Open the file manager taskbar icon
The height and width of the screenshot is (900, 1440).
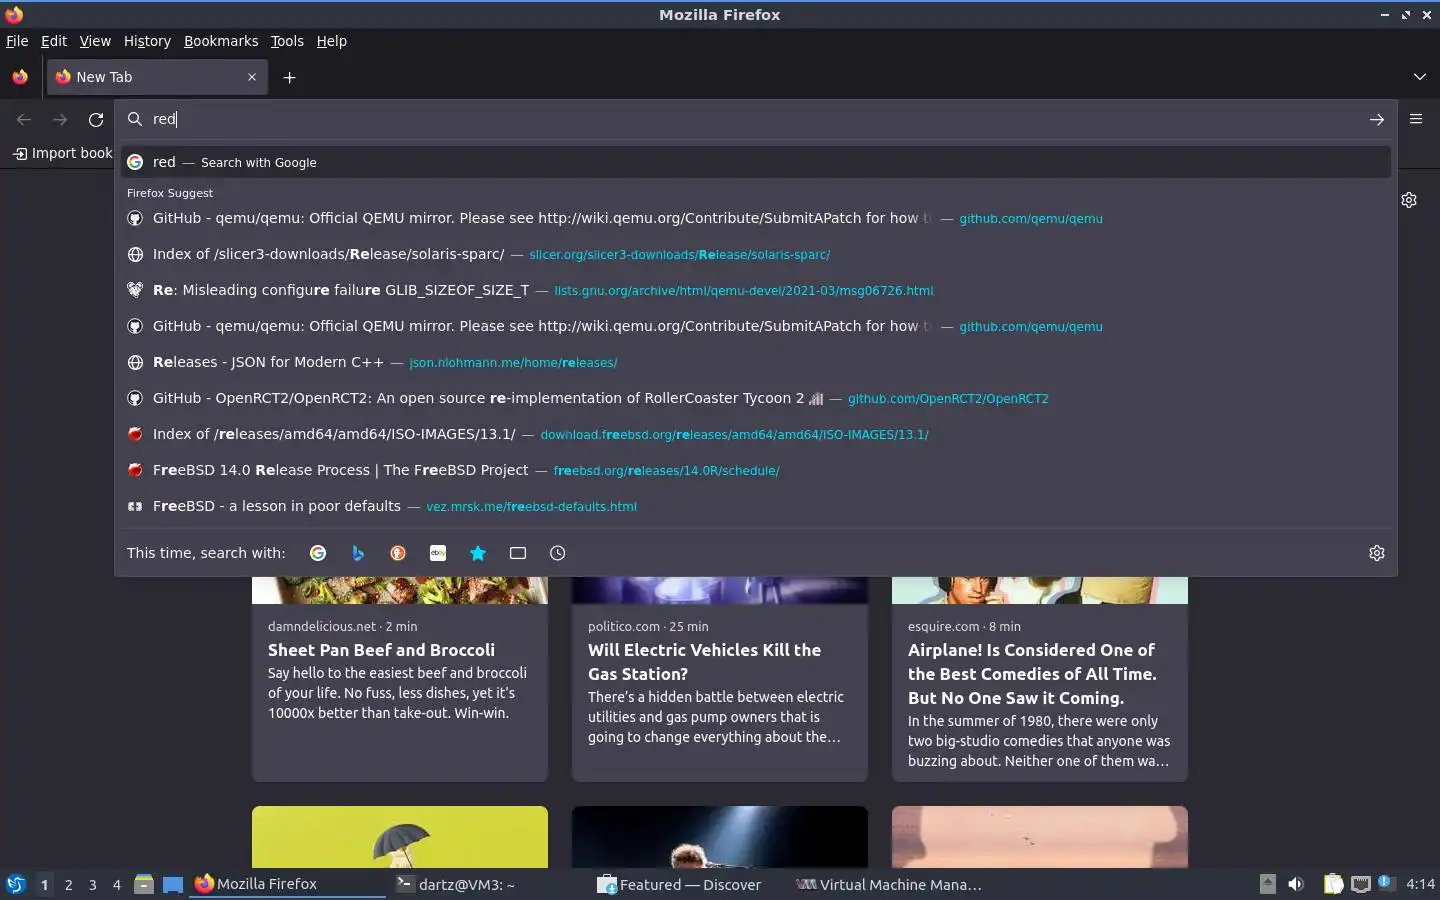pyautogui.click(x=144, y=884)
